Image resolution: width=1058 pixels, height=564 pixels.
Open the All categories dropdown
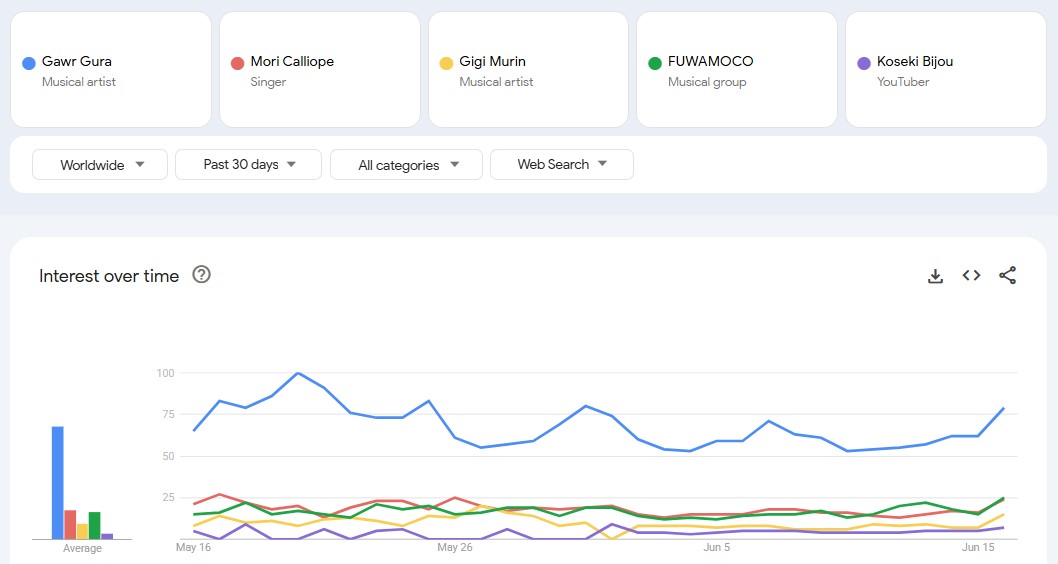406,165
